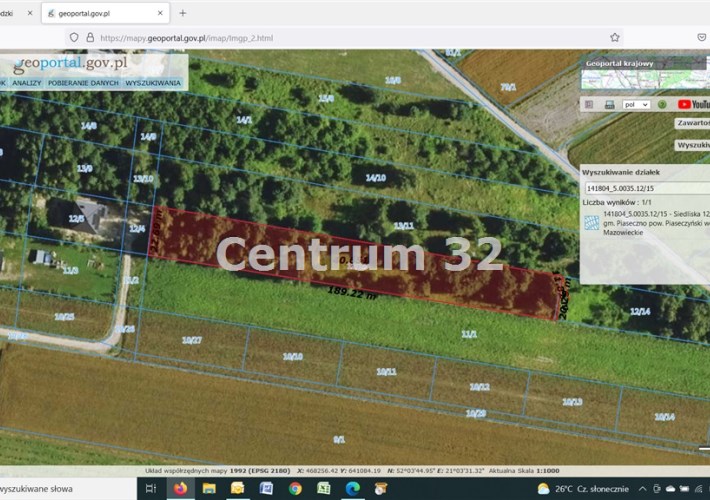
Task: Open the WYSZUKIWANIA menu
Action: pyautogui.click(x=153, y=83)
